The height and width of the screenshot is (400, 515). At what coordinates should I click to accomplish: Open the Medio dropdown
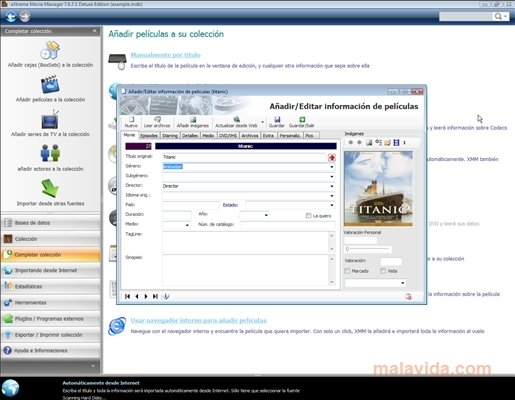click(x=187, y=225)
